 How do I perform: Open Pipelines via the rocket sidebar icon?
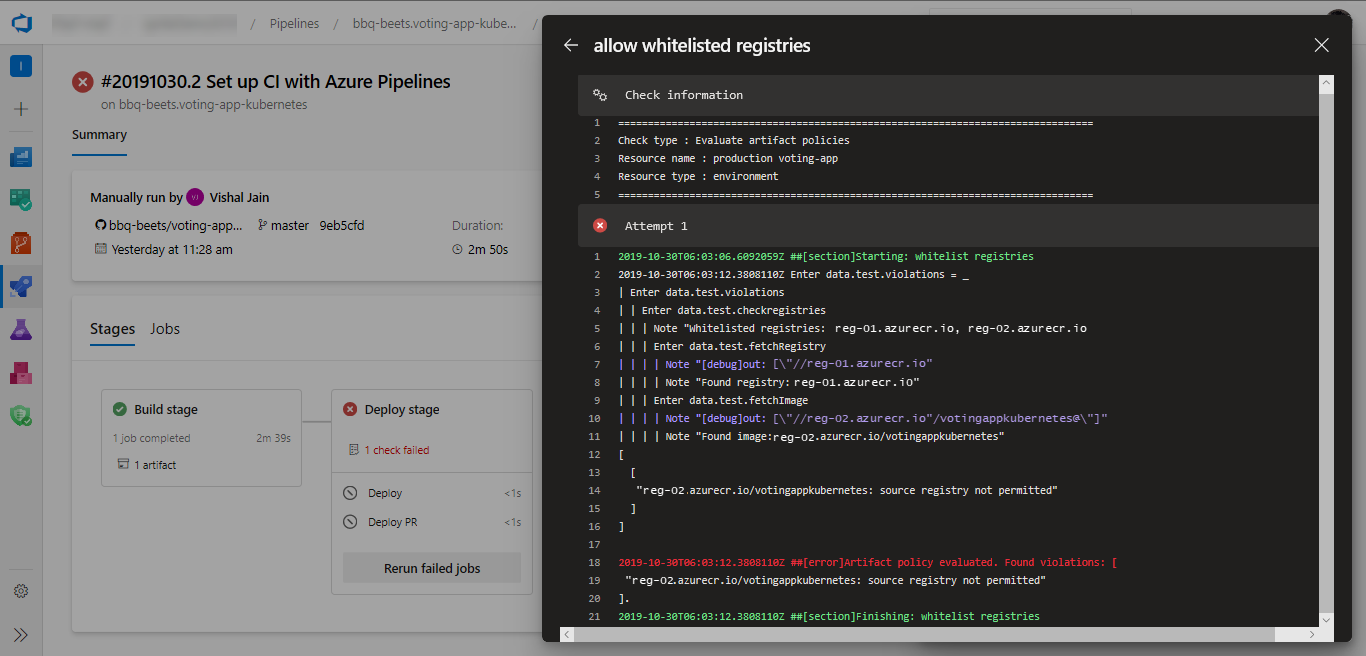pos(20,285)
